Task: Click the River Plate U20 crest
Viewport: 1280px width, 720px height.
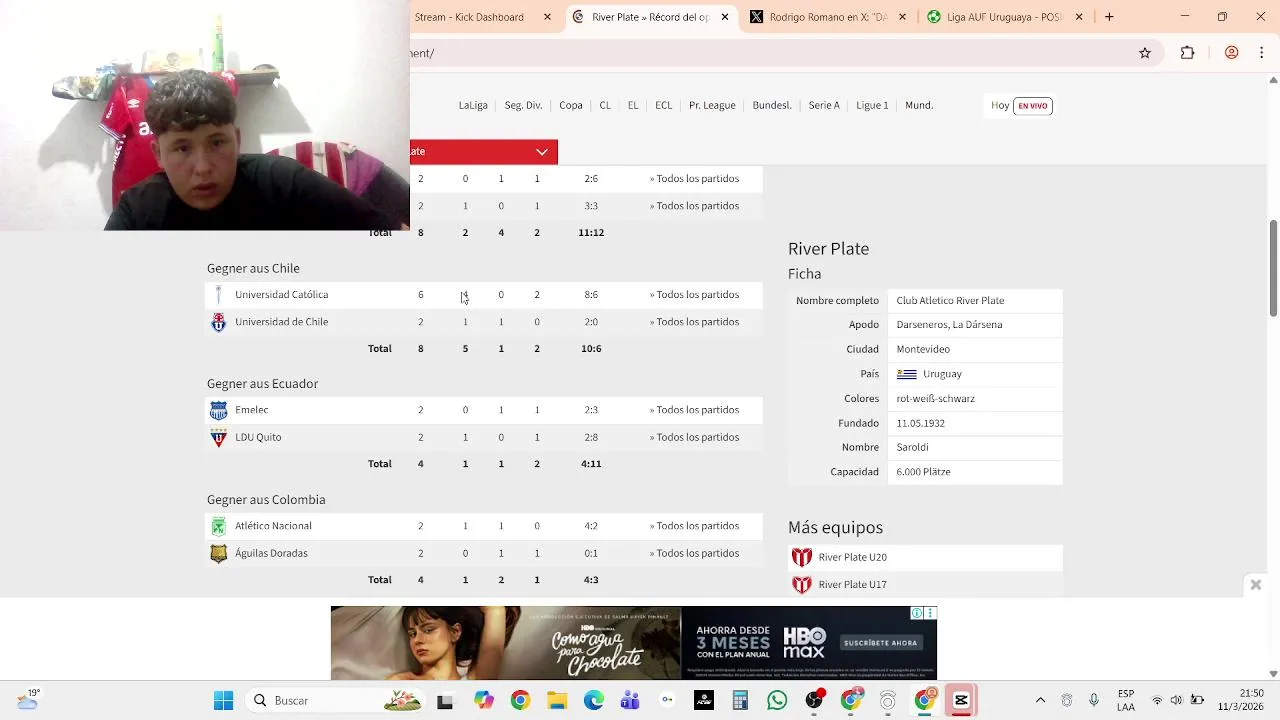Action: click(x=802, y=557)
